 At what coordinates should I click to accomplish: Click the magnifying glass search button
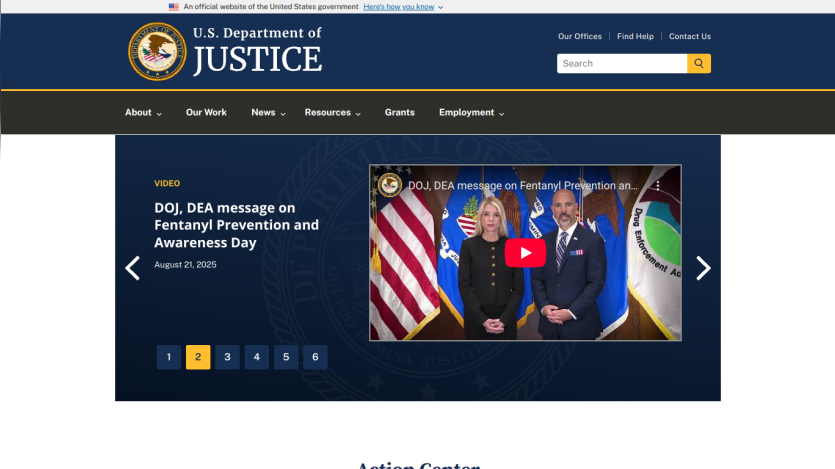pyautogui.click(x=699, y=63)
